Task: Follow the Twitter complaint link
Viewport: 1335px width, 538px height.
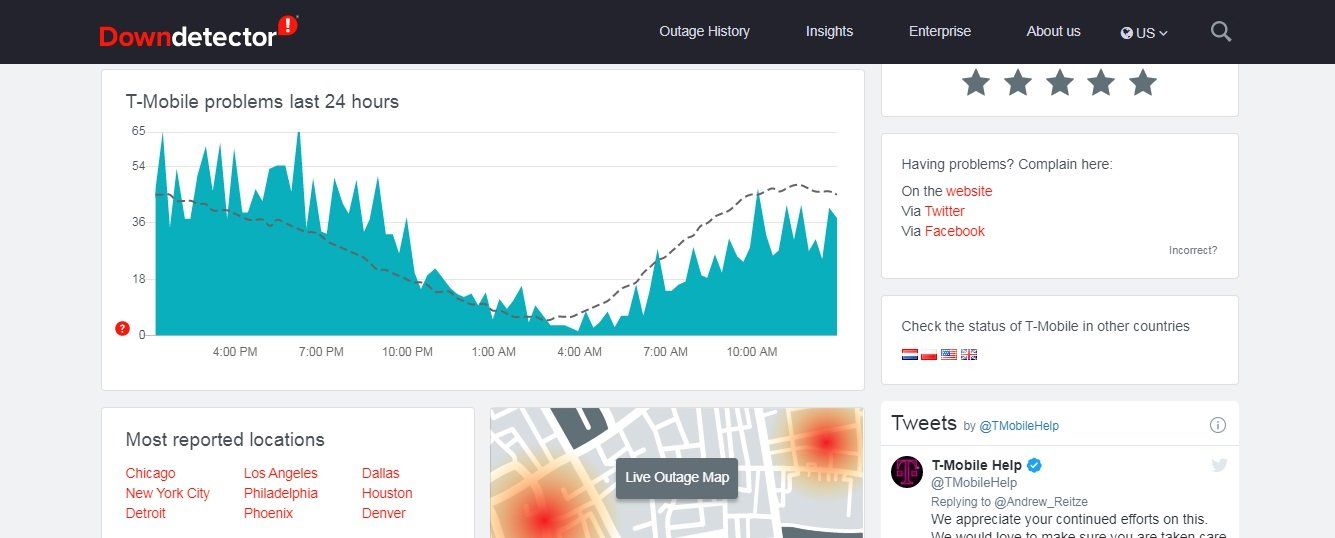Action: point(944,211)
